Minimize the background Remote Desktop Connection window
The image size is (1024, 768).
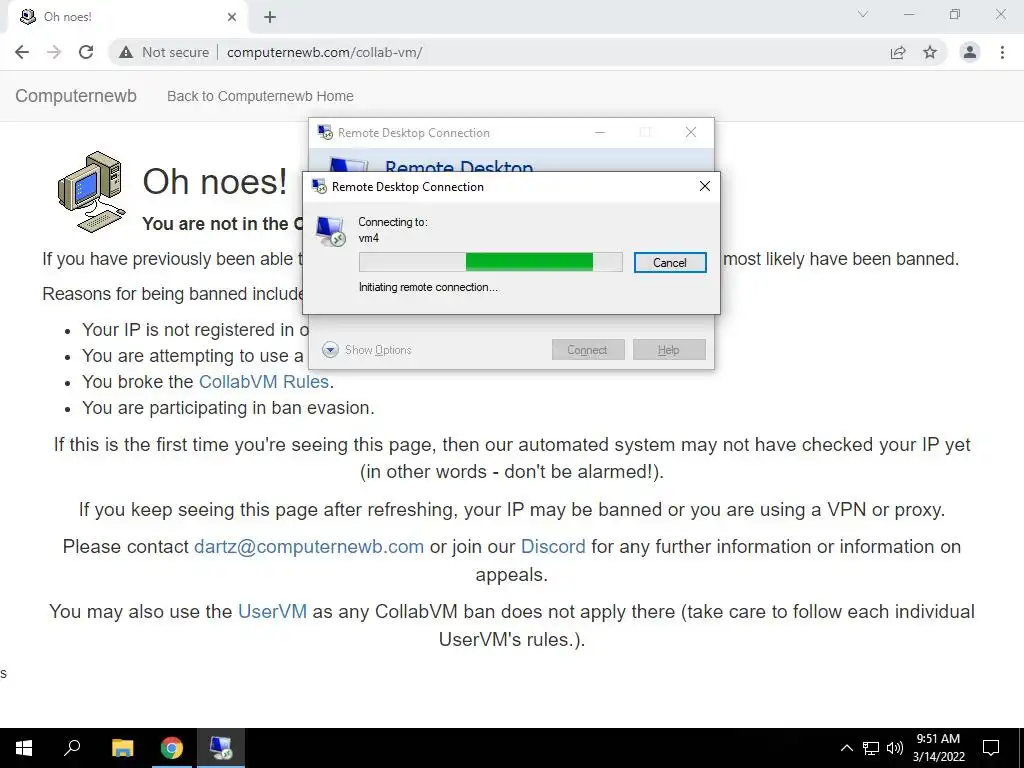pos(600,133)
